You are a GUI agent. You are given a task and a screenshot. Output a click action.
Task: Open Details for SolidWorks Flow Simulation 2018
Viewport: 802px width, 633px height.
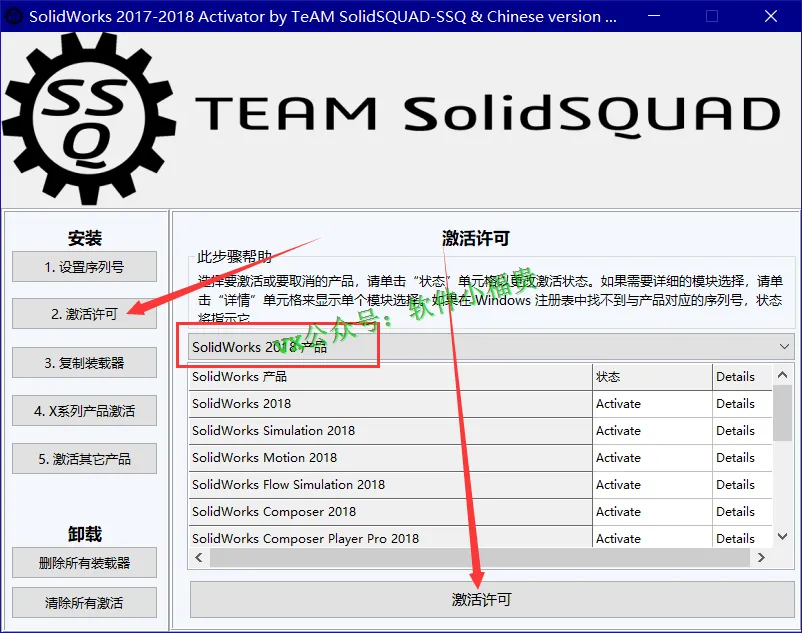(742, 485)
